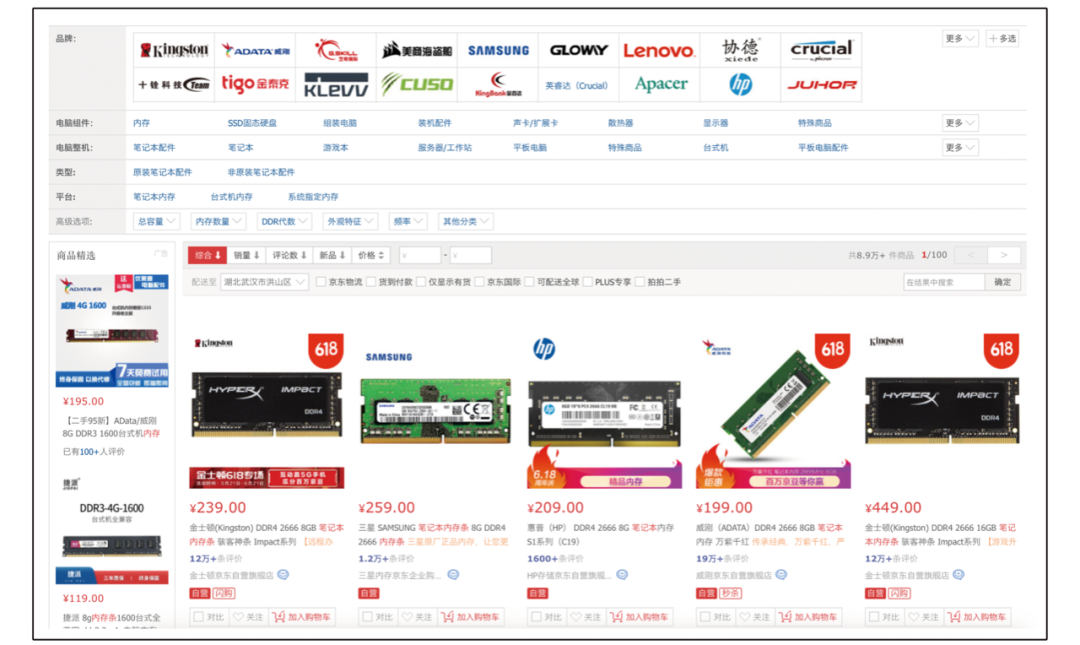The image size is (1080, 645).
Task: Choose the Lenovo brand logo
Action: pyautogui.click(x=659, y=50)
